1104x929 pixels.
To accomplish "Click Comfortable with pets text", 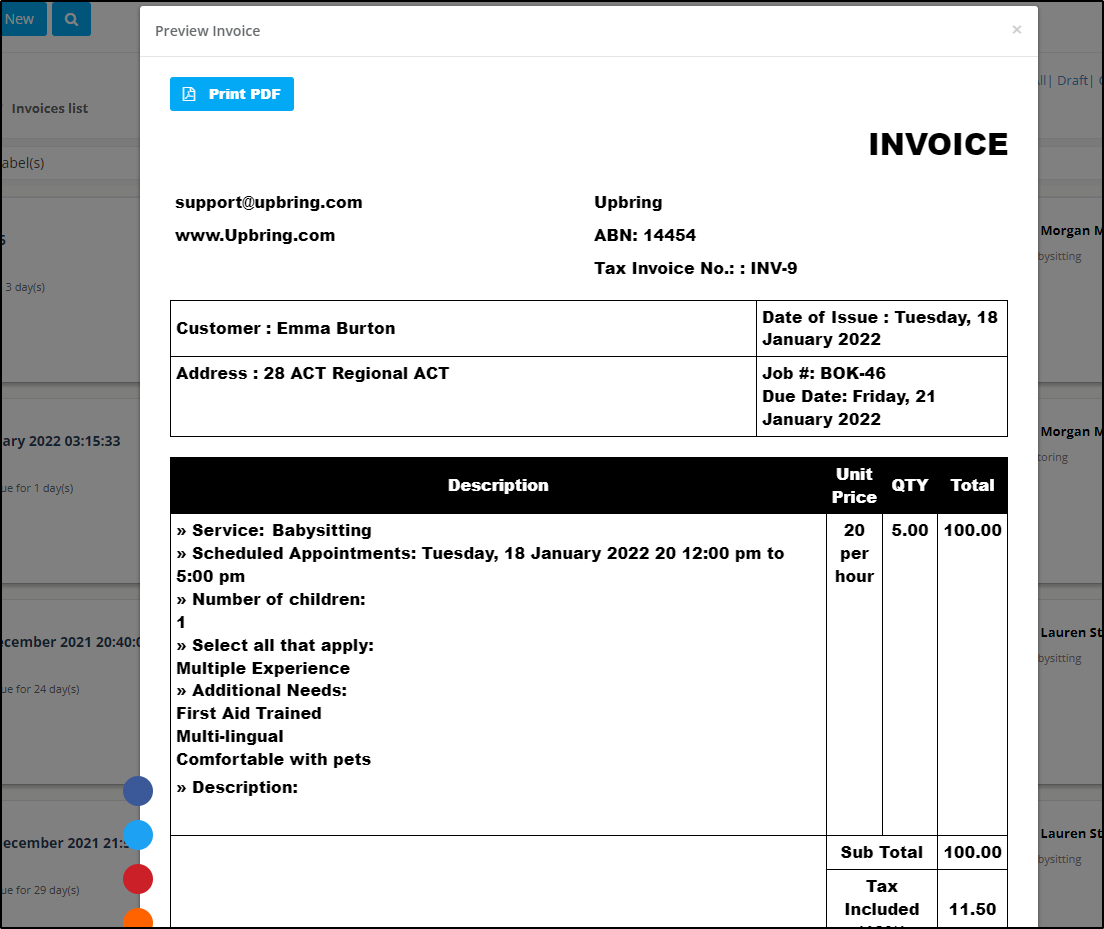I will pos(273,759).
